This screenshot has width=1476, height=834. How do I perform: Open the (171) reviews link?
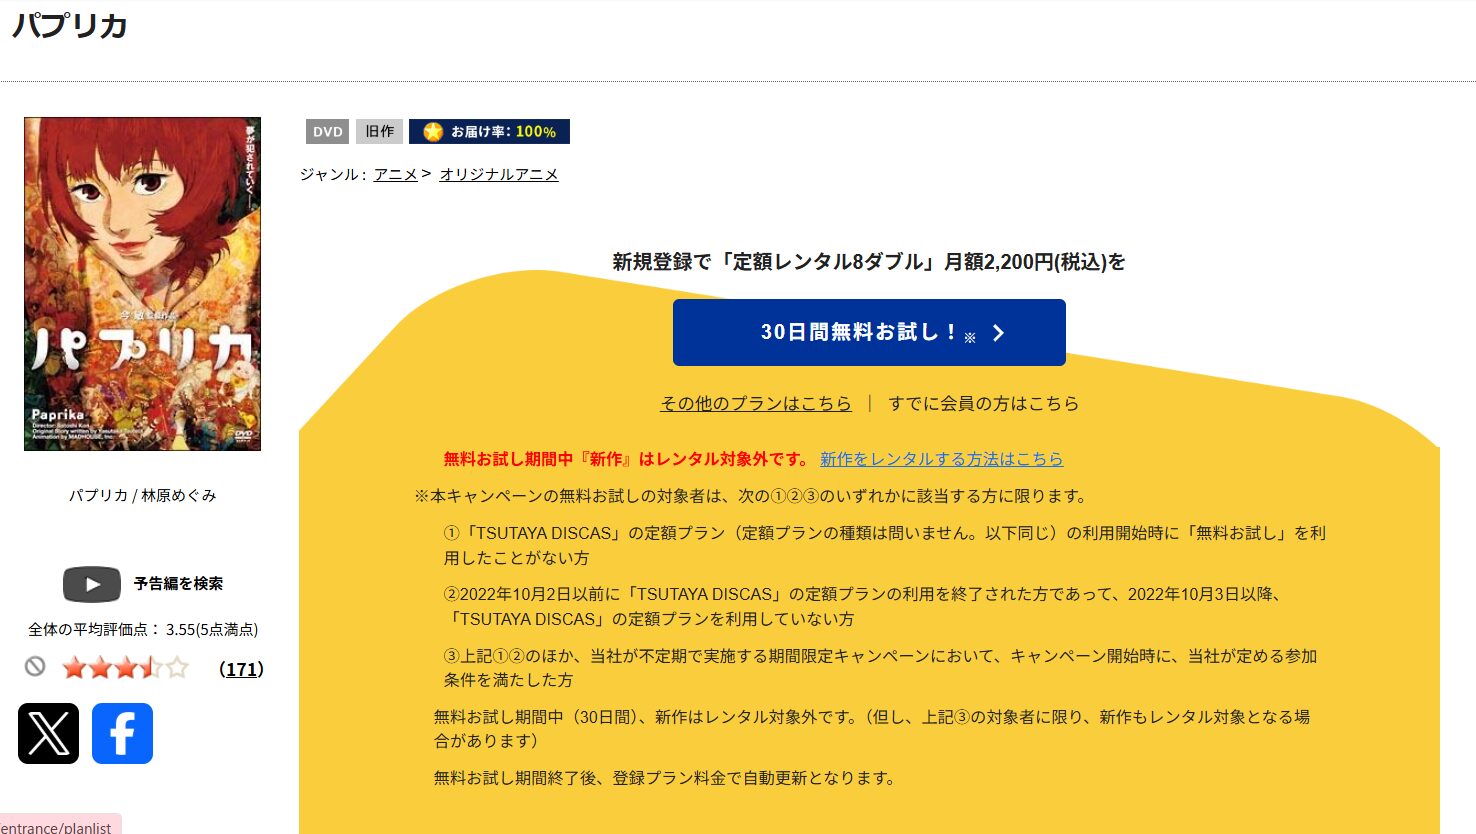241,669
